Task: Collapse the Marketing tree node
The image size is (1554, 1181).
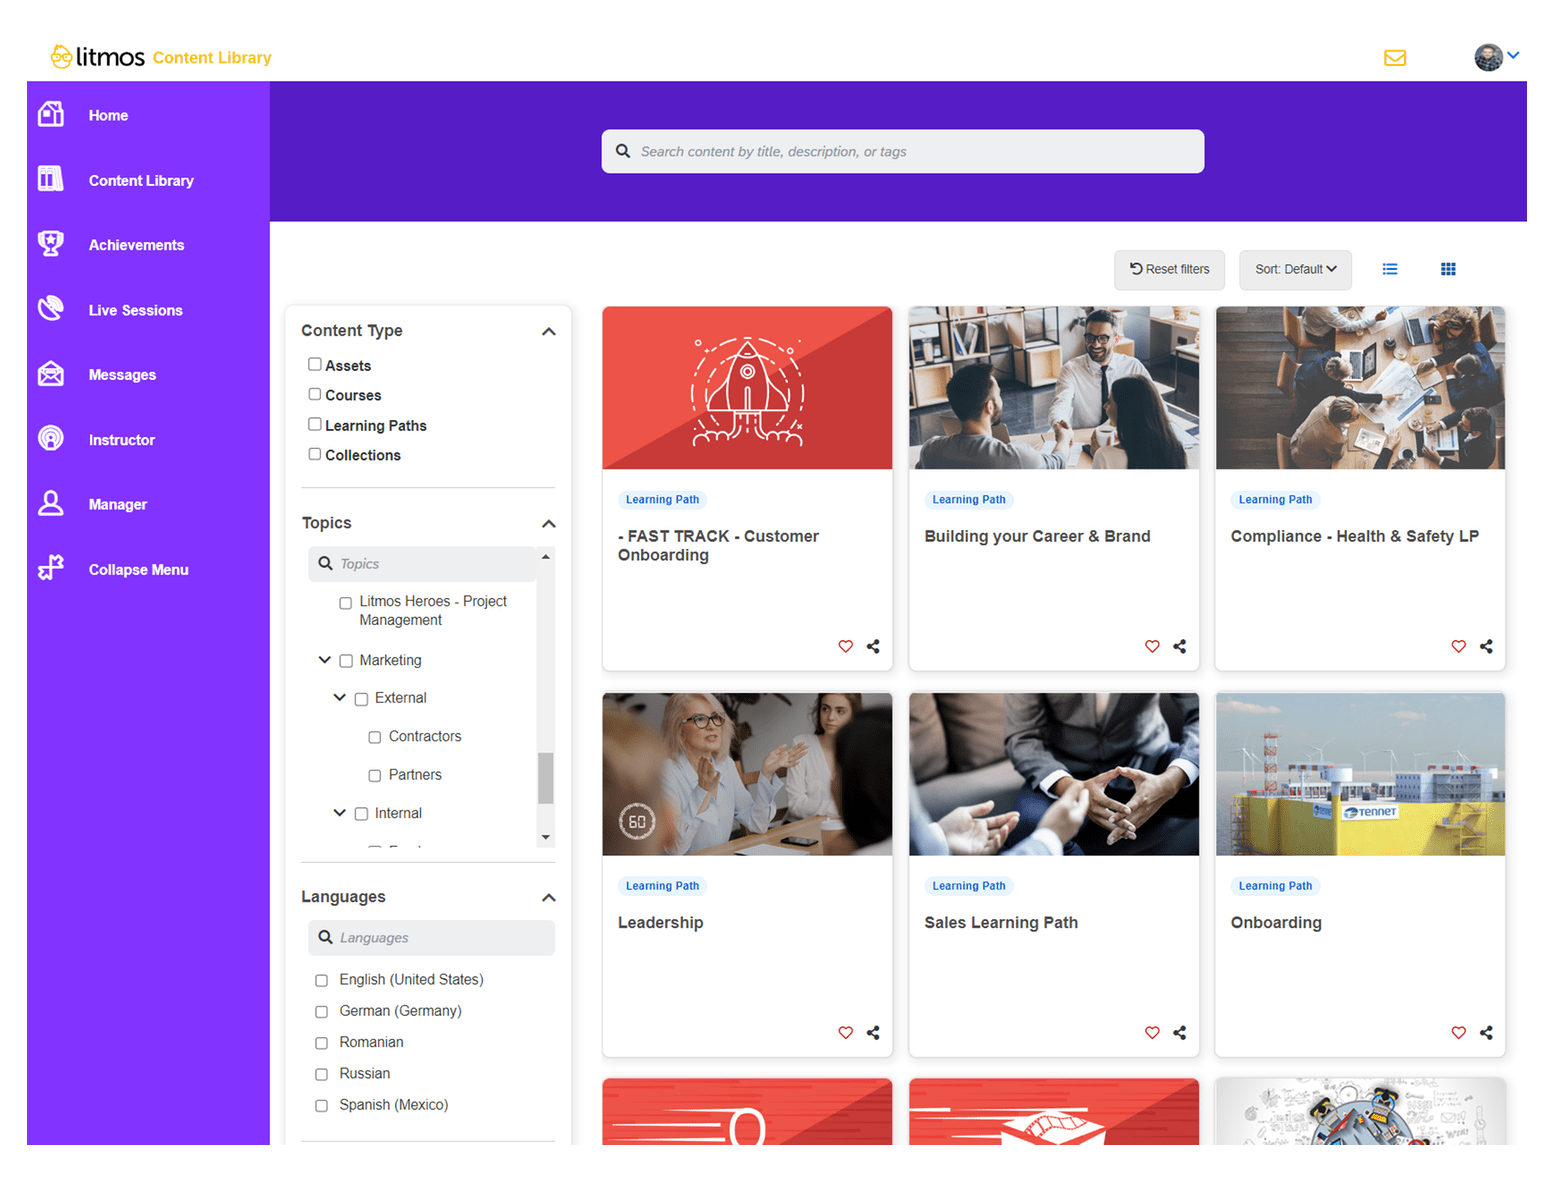Action: 324,660
